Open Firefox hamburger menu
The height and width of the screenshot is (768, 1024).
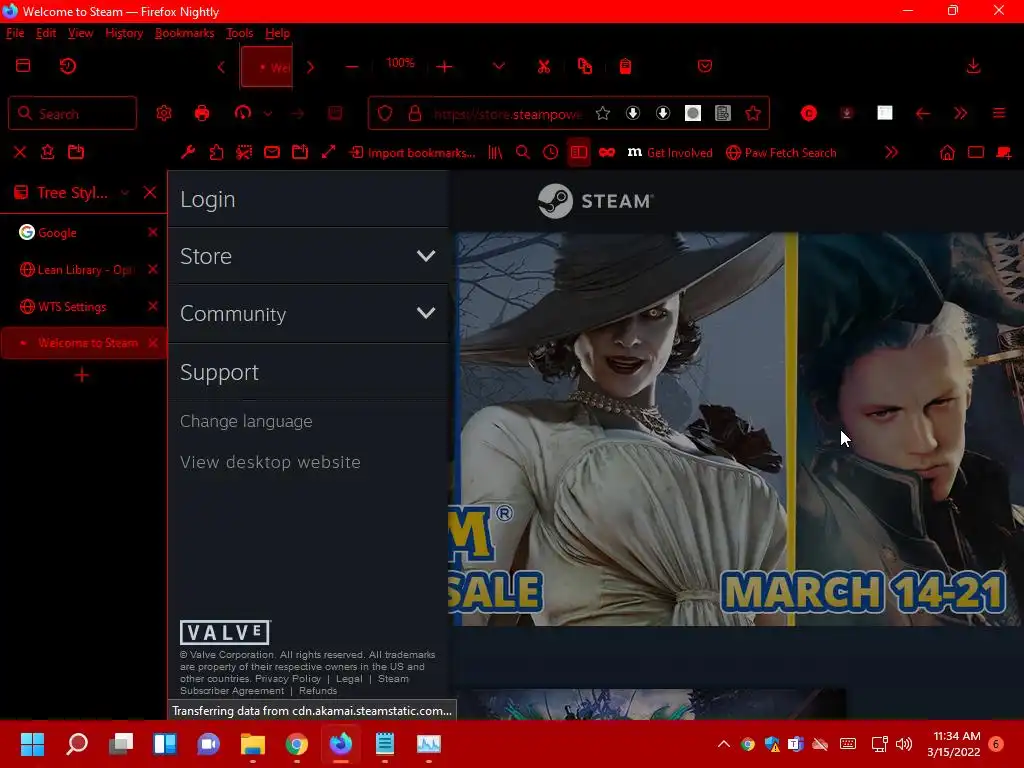pos(999,113)
